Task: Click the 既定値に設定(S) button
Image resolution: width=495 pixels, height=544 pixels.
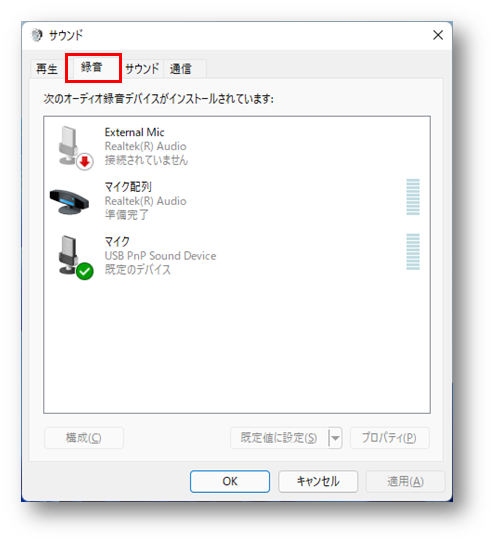Action: click(x=279, y=438)
